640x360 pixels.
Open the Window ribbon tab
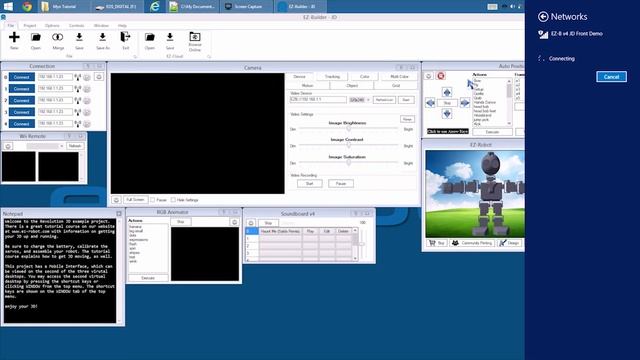(x=101, y=25)
